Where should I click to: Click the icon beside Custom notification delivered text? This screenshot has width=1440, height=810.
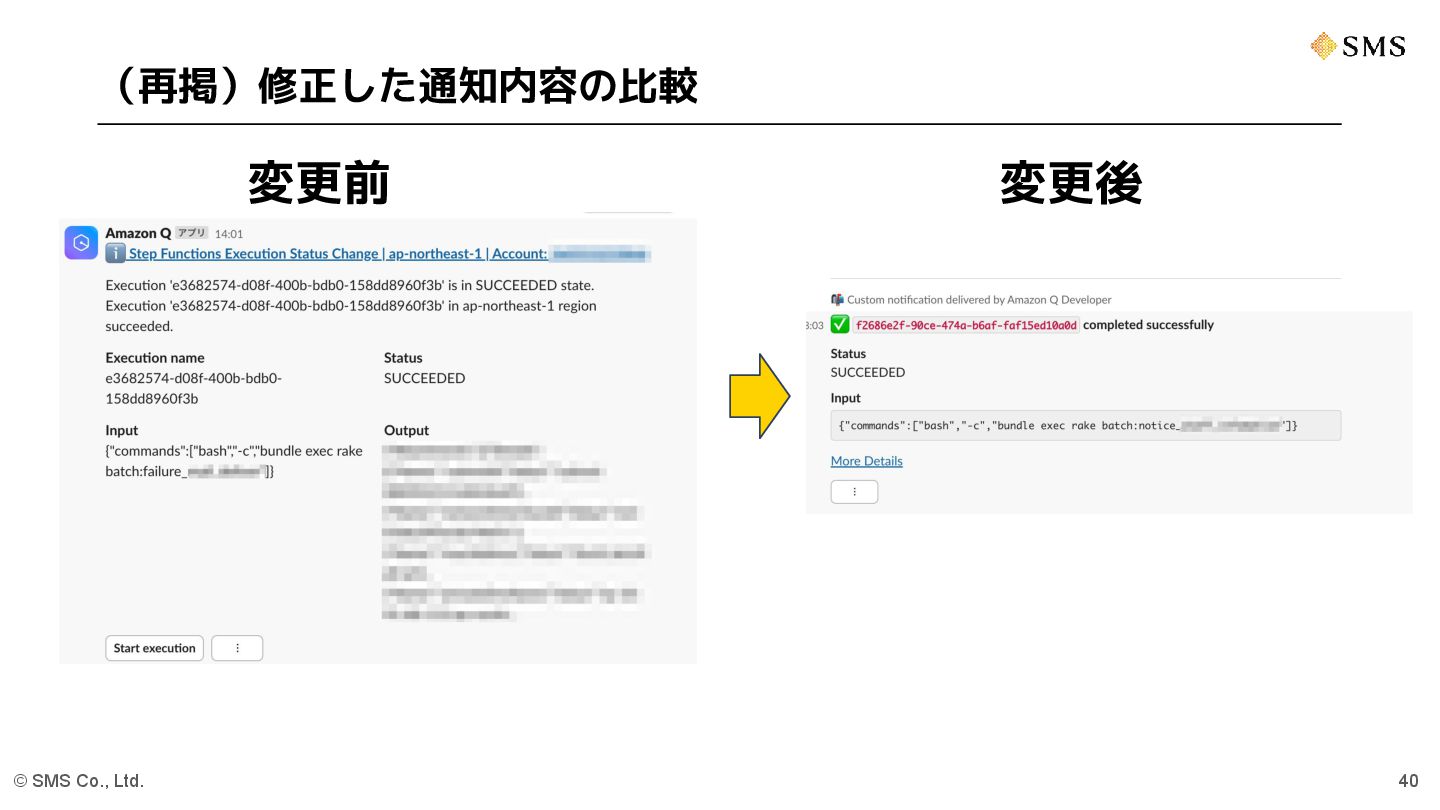click(x=837, y=299)
